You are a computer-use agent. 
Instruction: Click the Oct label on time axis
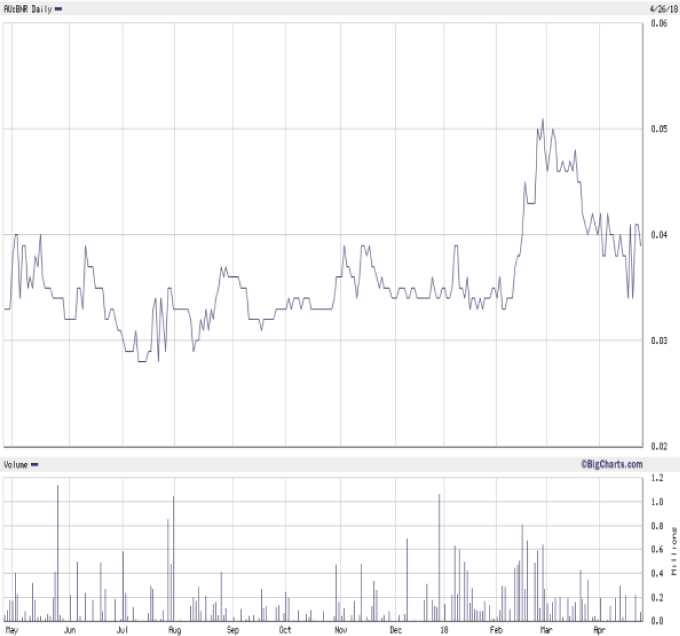coord(285,630)
